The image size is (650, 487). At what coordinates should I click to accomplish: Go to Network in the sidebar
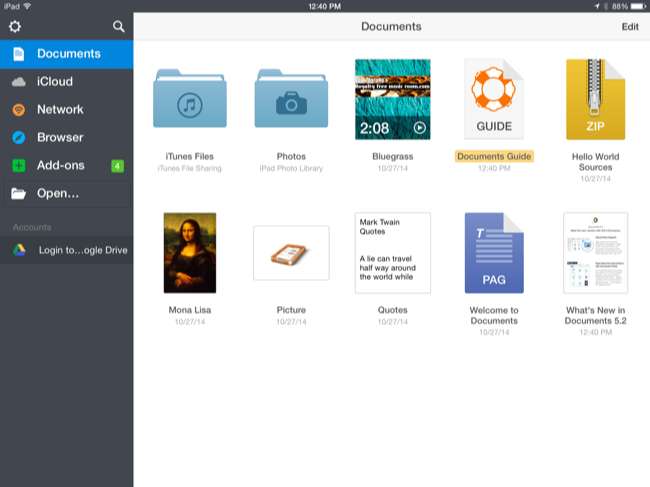coord(60,110)
